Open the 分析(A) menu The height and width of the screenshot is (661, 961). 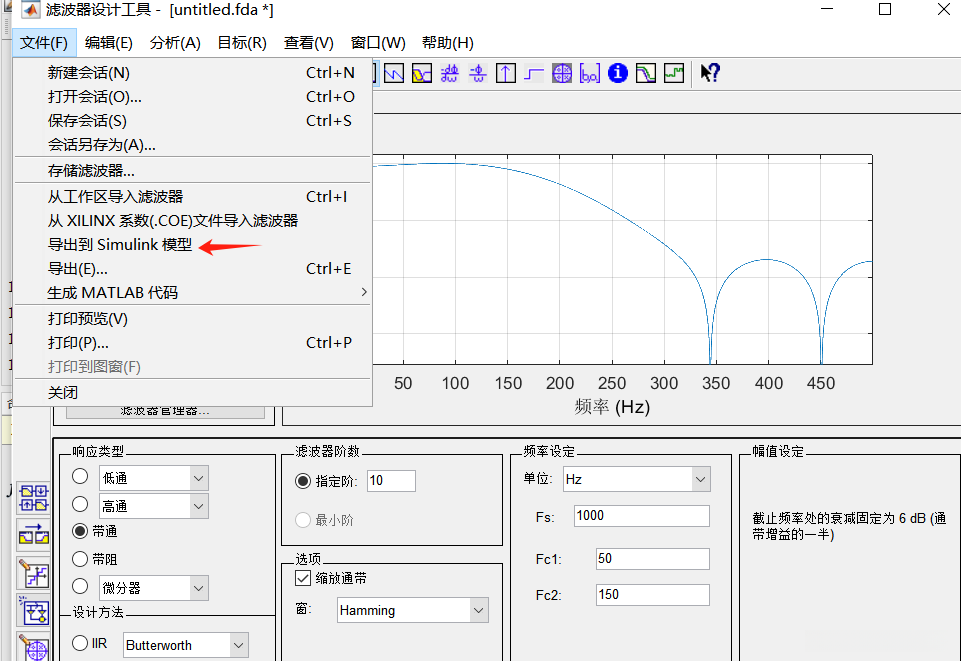[175, 43]
